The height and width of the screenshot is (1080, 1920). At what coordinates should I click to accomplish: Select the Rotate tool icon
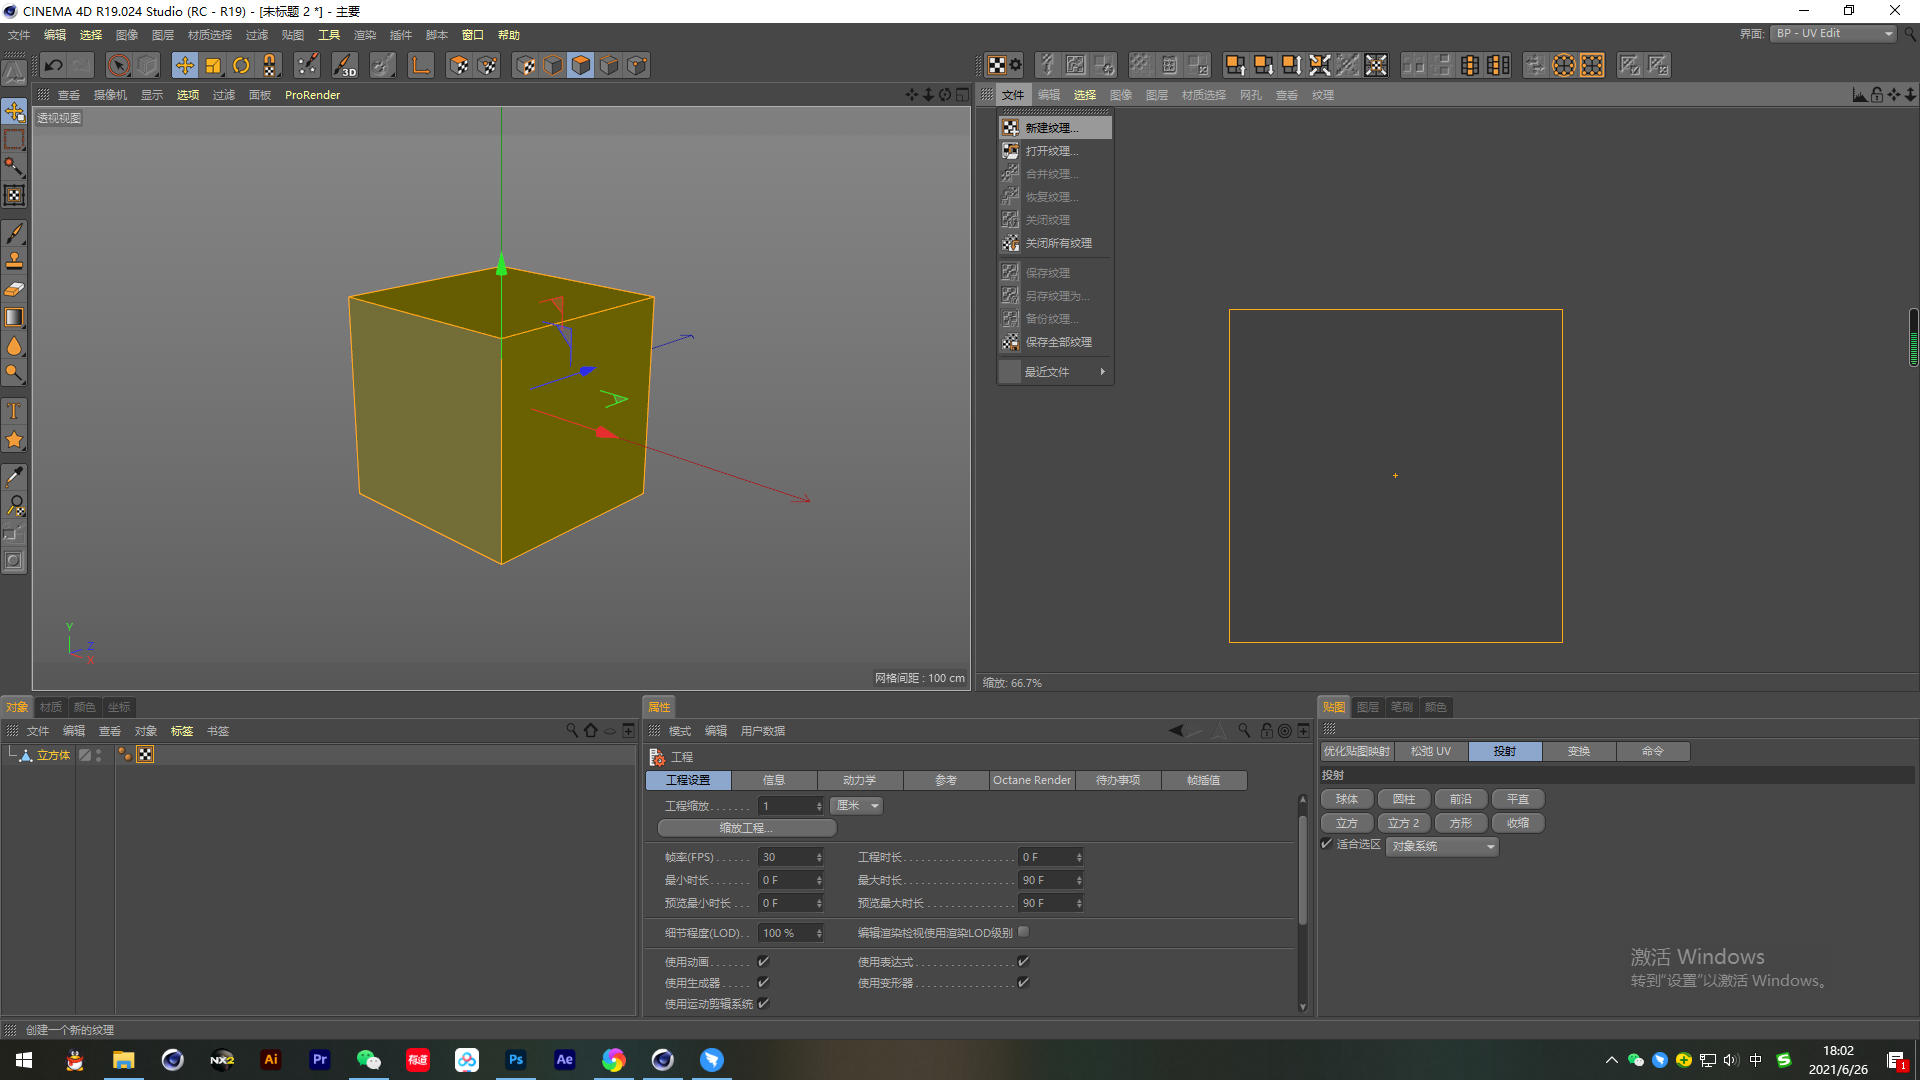click(x=241, y=66)
